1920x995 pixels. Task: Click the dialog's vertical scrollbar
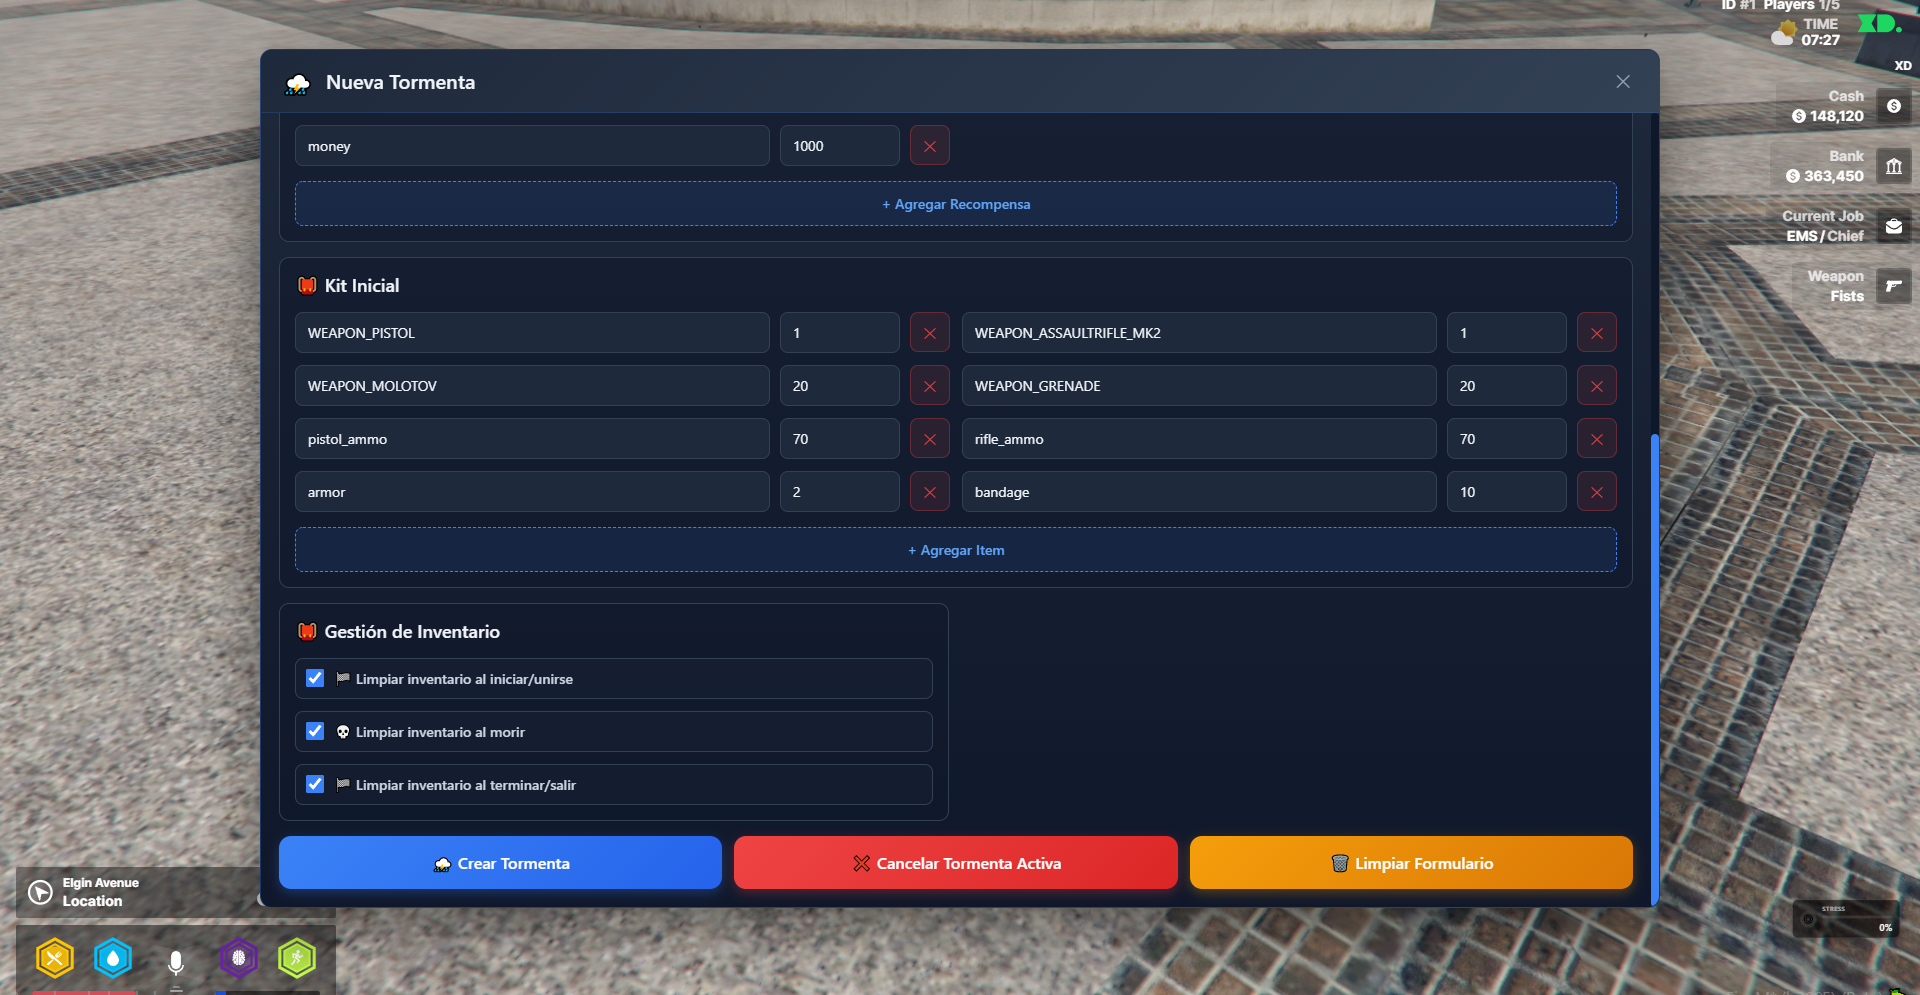pyautogui.click(x=1655, y=668)
